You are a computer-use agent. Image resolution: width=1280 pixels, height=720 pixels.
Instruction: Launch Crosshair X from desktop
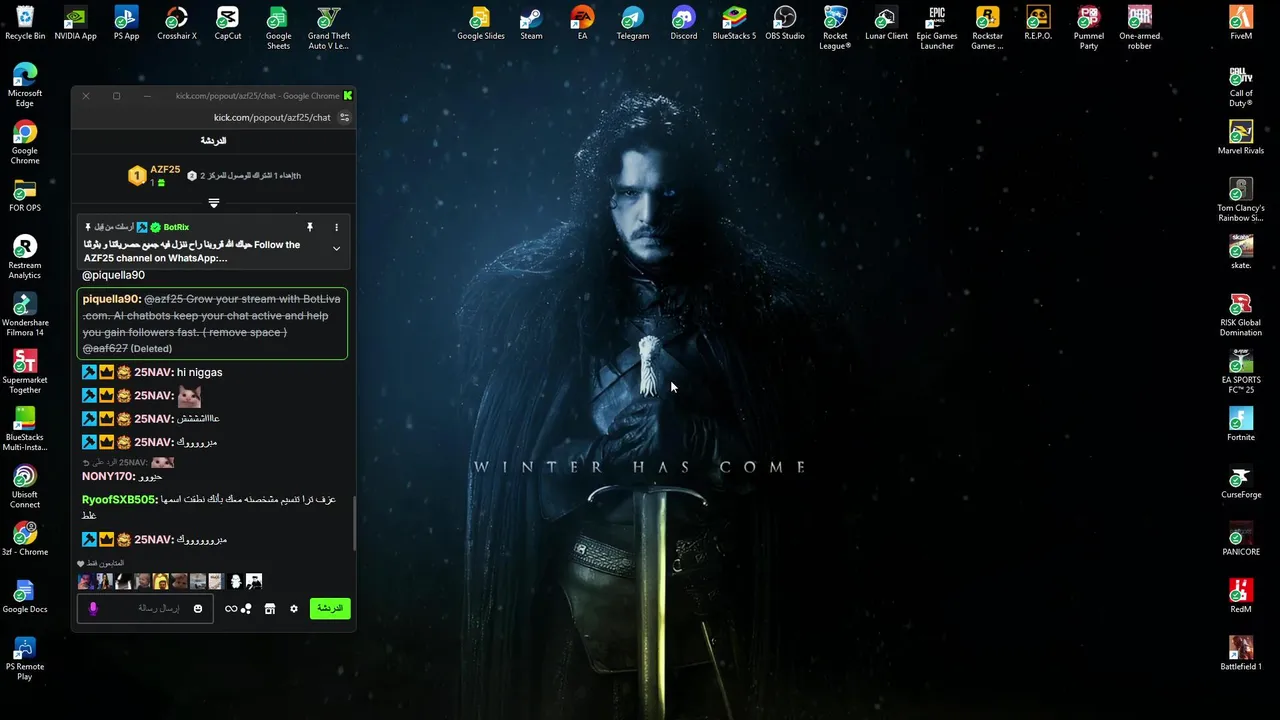tap(177, 23)
